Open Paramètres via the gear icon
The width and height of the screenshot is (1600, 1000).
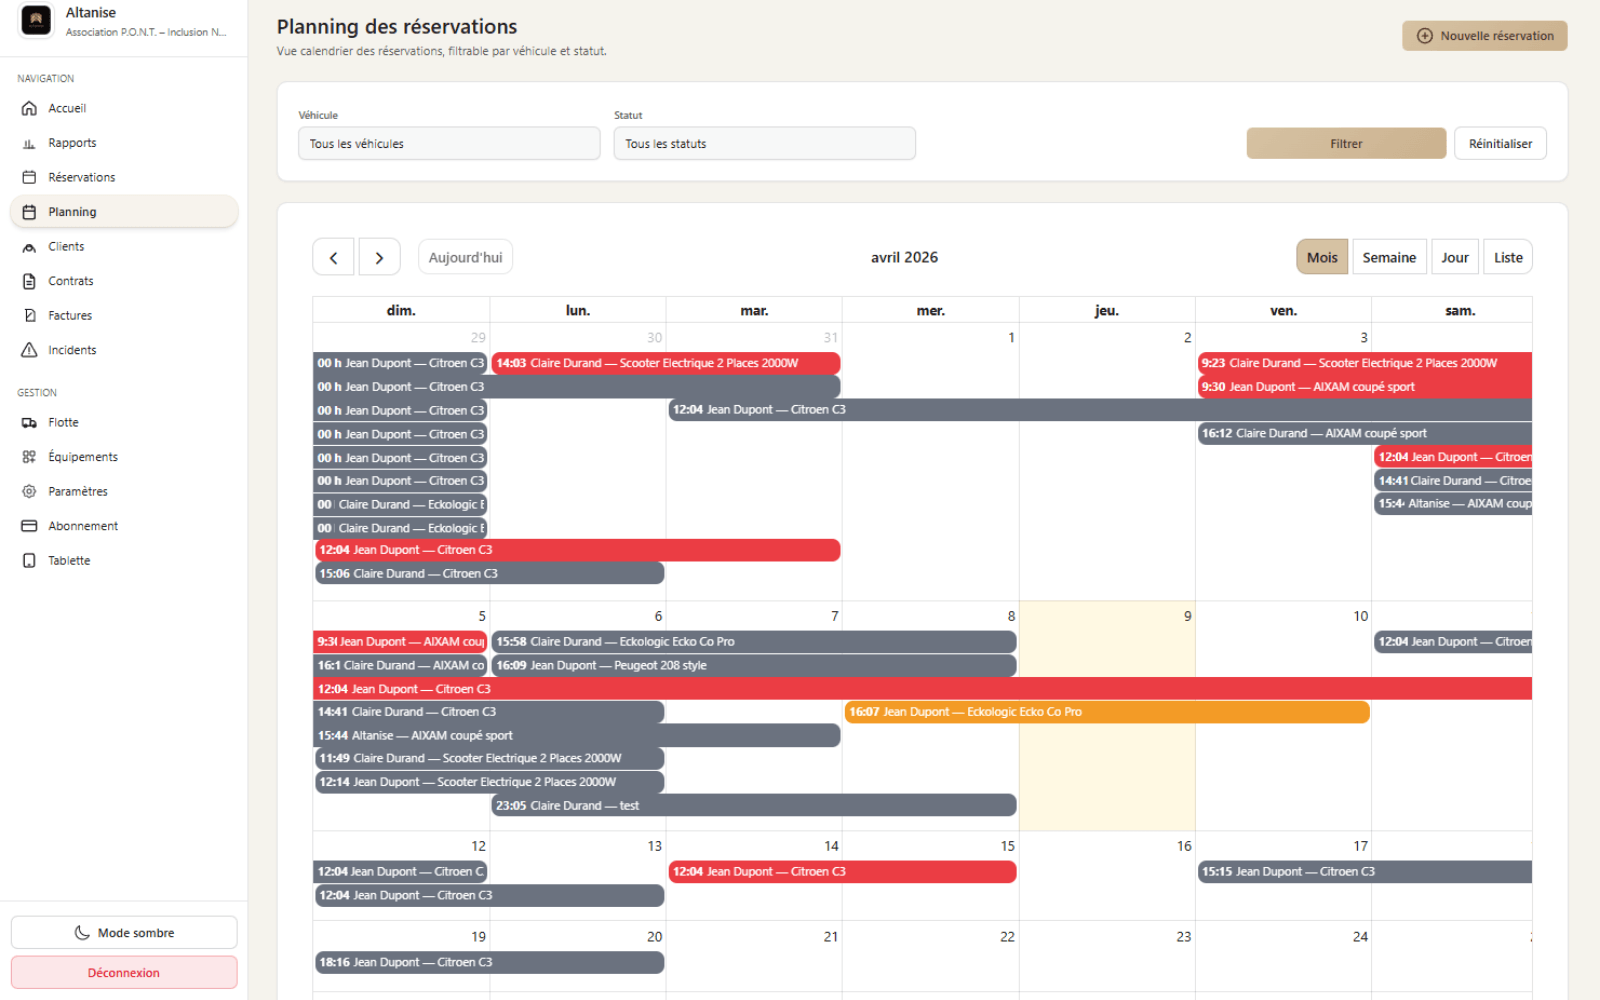pyautogui.click(x=29, y=492)
